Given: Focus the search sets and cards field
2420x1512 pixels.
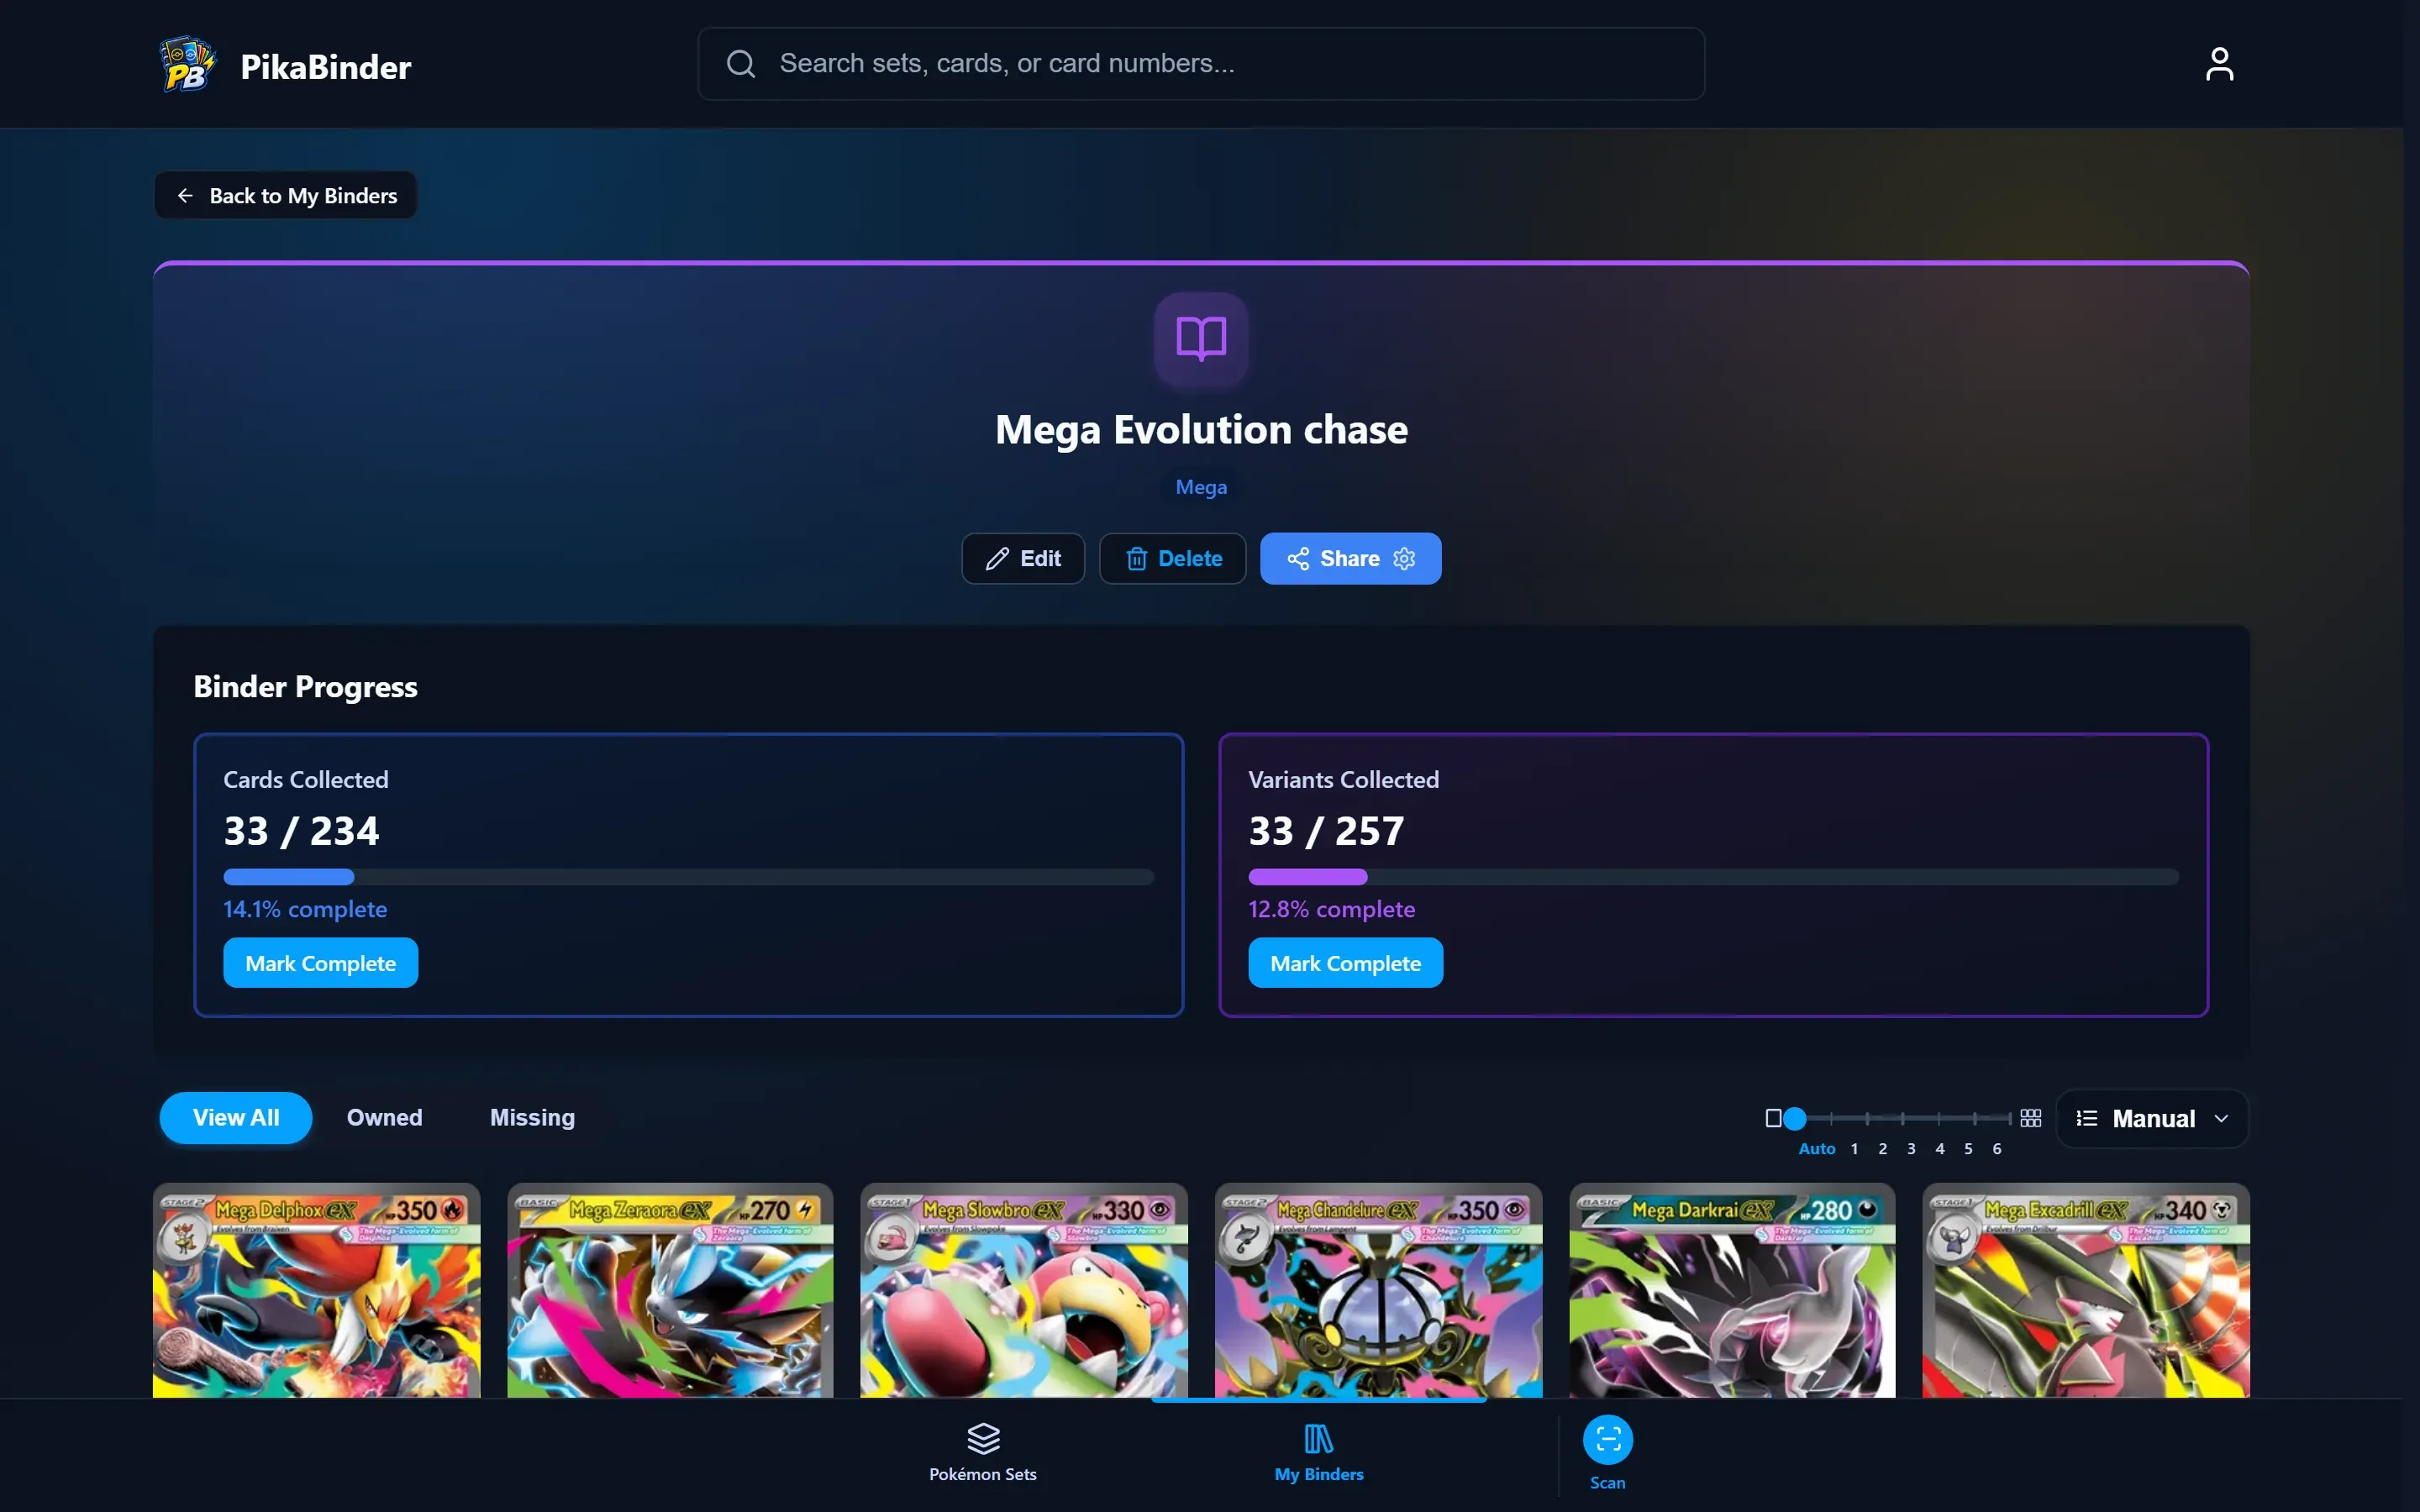Looking at the screenshot, I should [x=1201, y=64].
